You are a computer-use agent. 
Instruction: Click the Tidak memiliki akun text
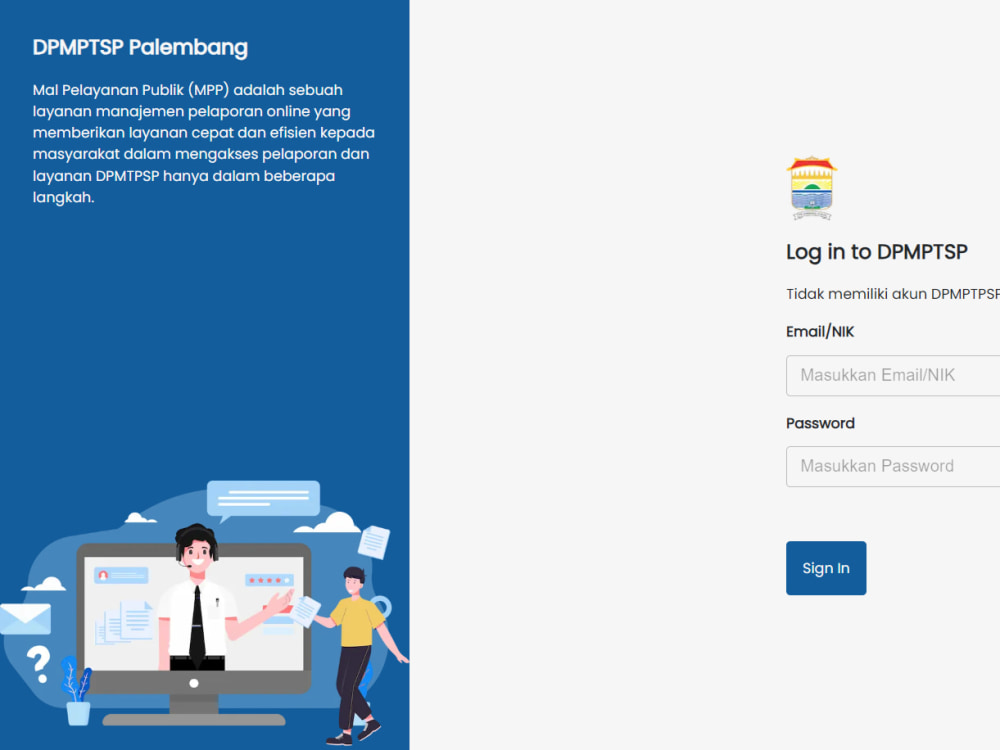click(x=893, y=294)
